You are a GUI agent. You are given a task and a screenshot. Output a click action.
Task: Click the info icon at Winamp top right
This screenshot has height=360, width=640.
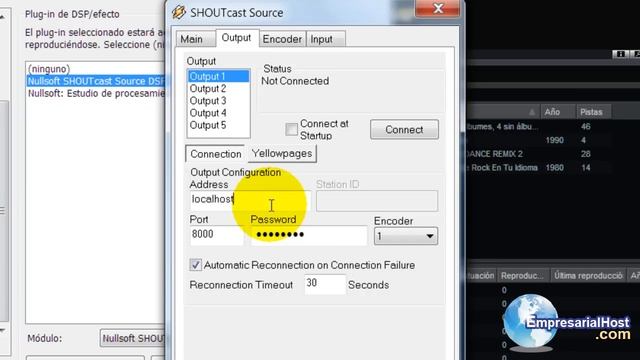point(620,54)
